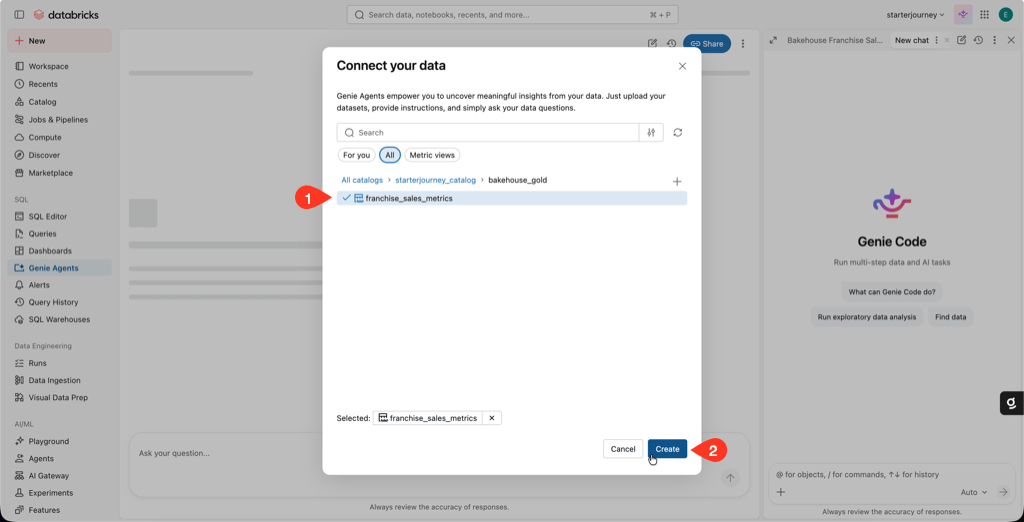Expand the Genie Code panel to fullscreen
1024x522 pixels.
click(773, 40)
